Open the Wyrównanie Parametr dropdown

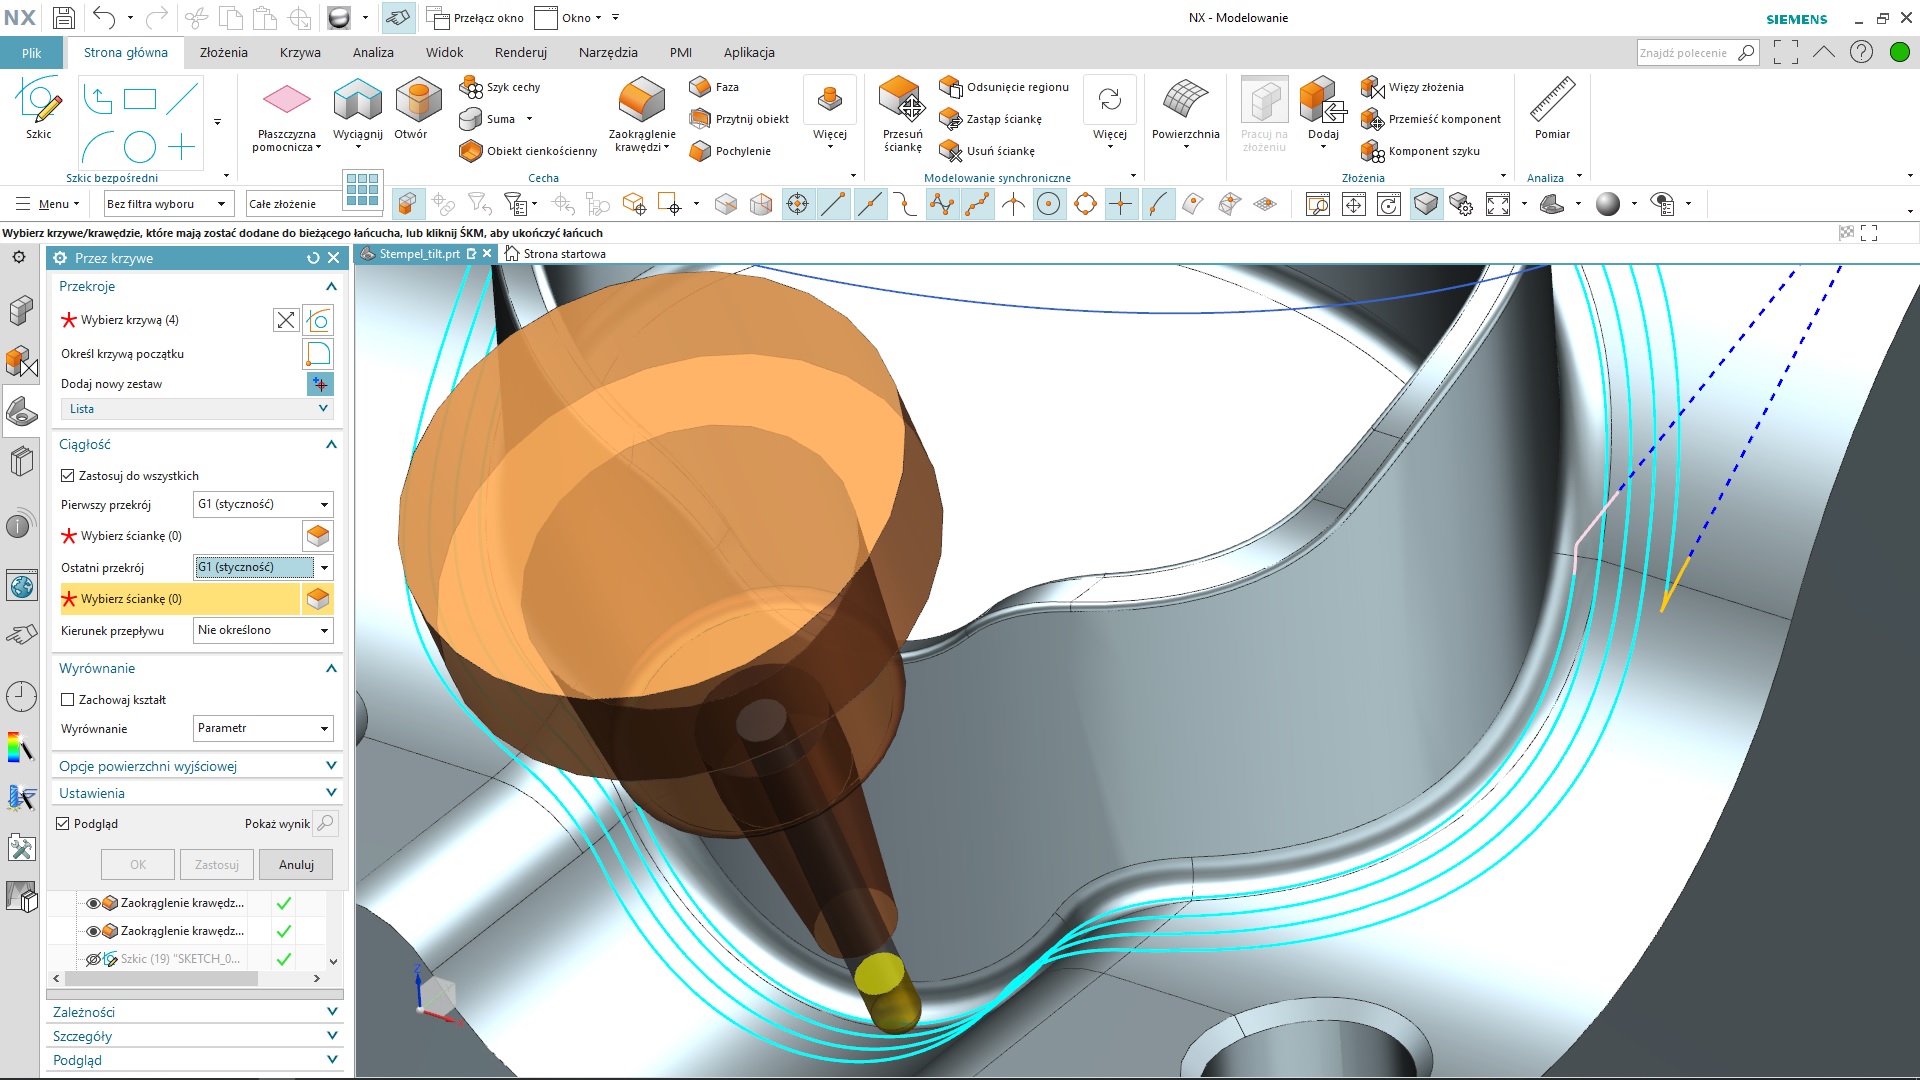pos(263,728)
